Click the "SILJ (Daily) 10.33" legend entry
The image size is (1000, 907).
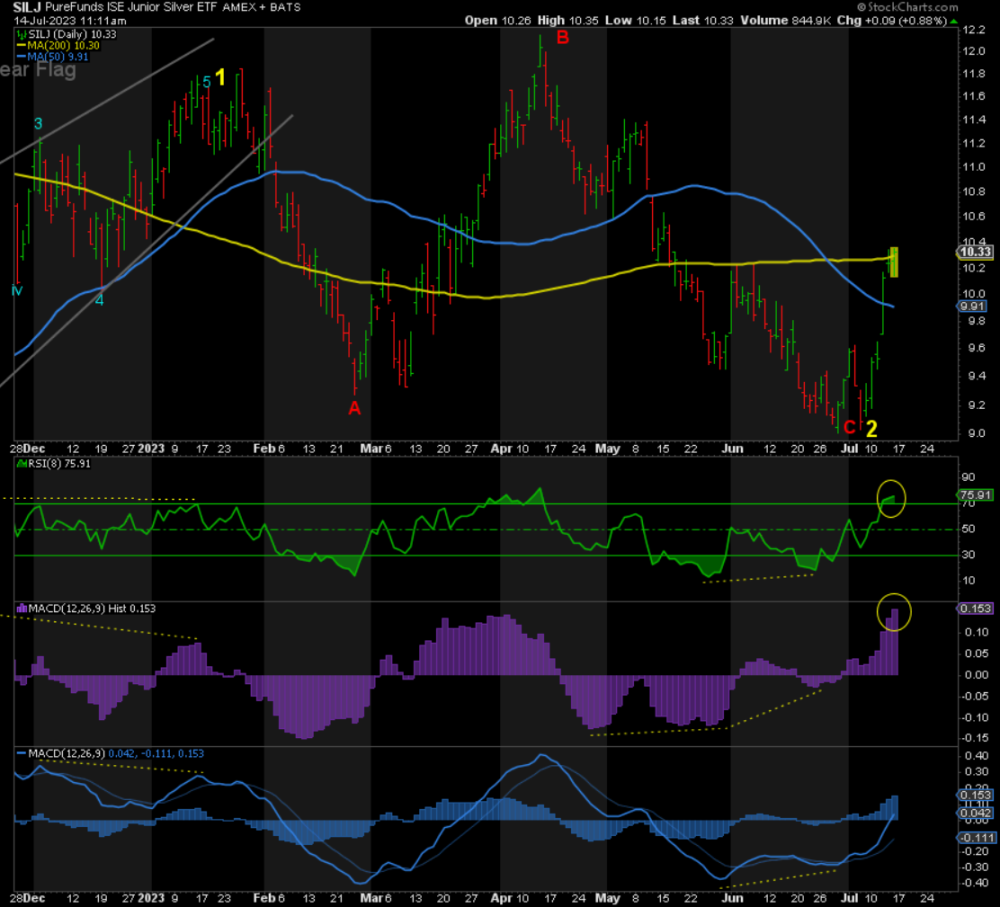(67, 34)
